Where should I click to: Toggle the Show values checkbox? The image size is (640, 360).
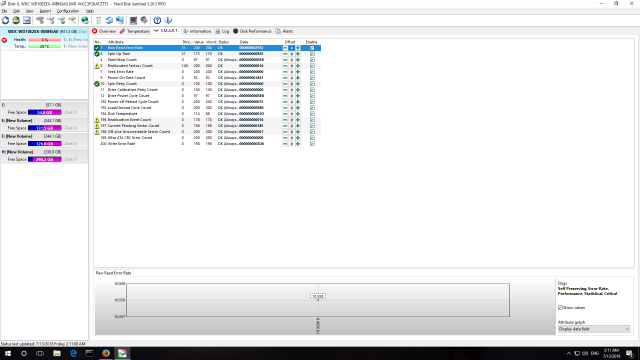pos(560,308)
